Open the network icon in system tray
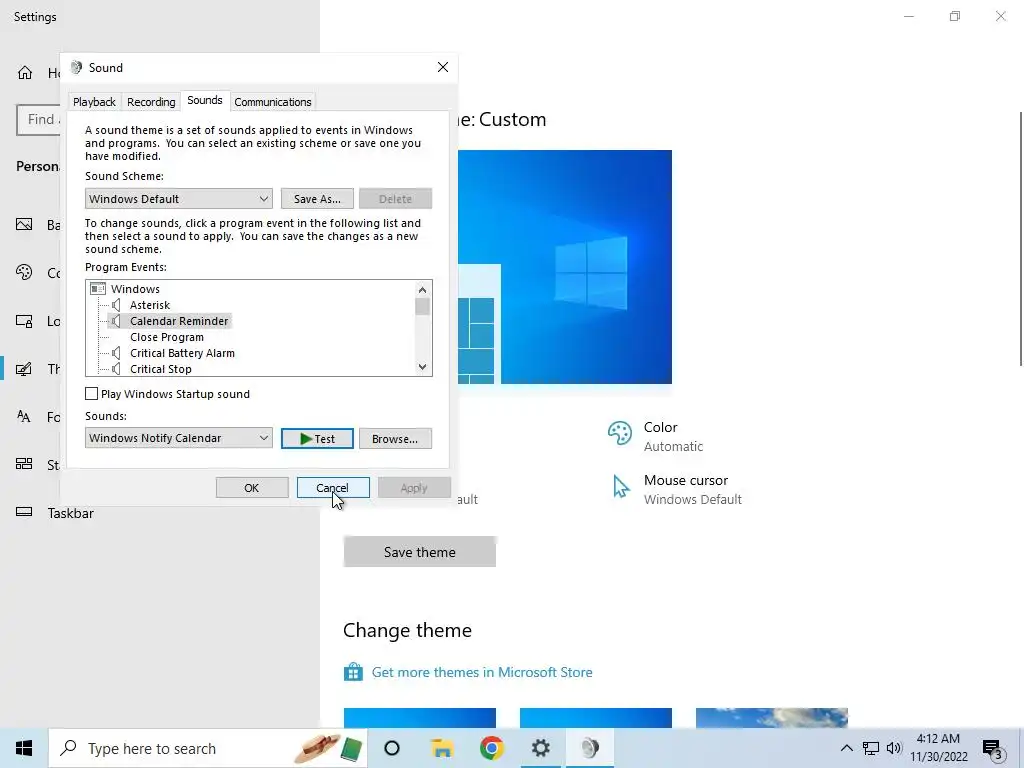This screenshot has width=1024, height=768. 871,748
